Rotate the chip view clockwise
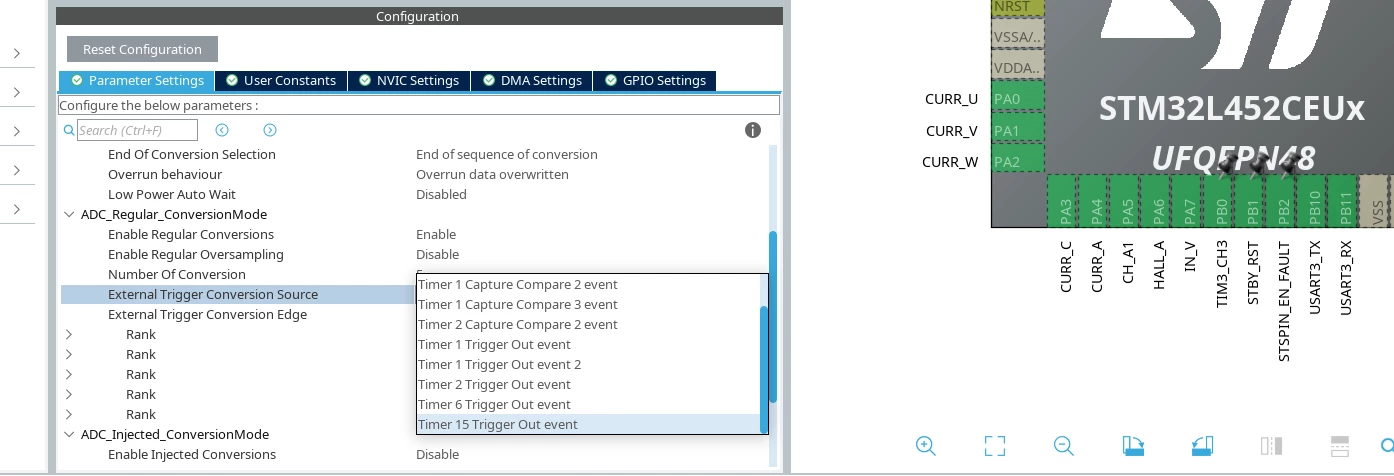The height and width of the screenshot is (476, 1394). pyautogui.click(x=1132, y=445)
